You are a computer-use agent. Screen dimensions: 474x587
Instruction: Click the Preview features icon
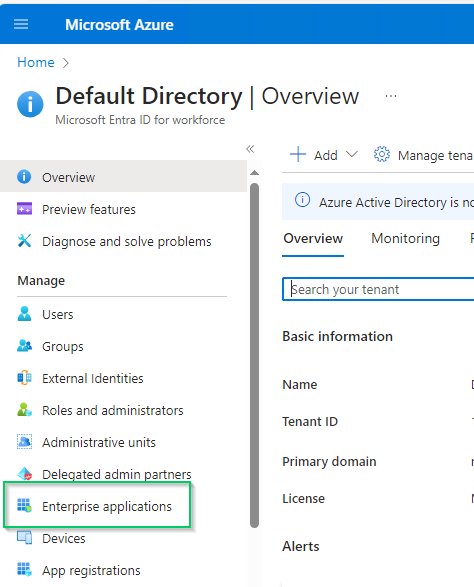click(25, 209)
